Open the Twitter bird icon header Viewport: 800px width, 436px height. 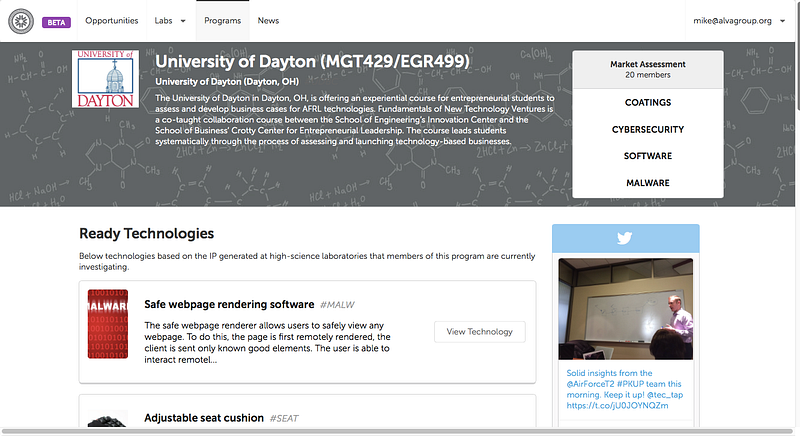[x=626, y=238]
